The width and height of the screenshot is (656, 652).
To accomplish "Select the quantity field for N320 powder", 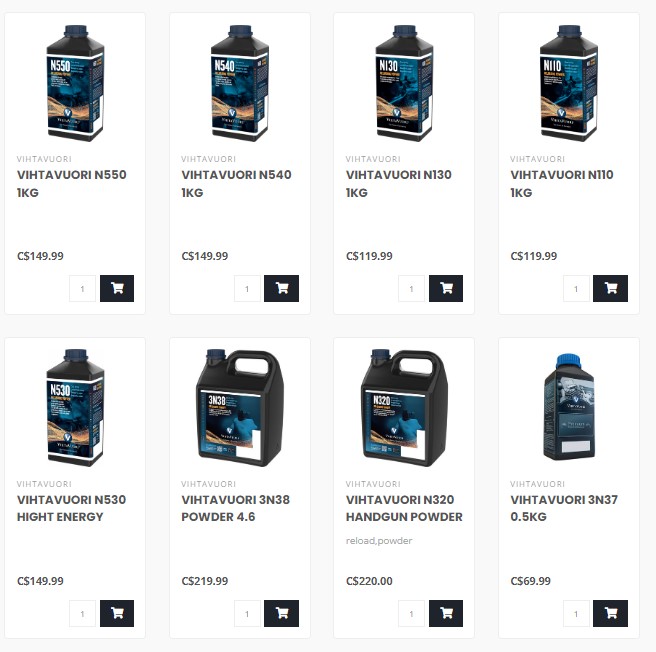I will coord(411,613).
